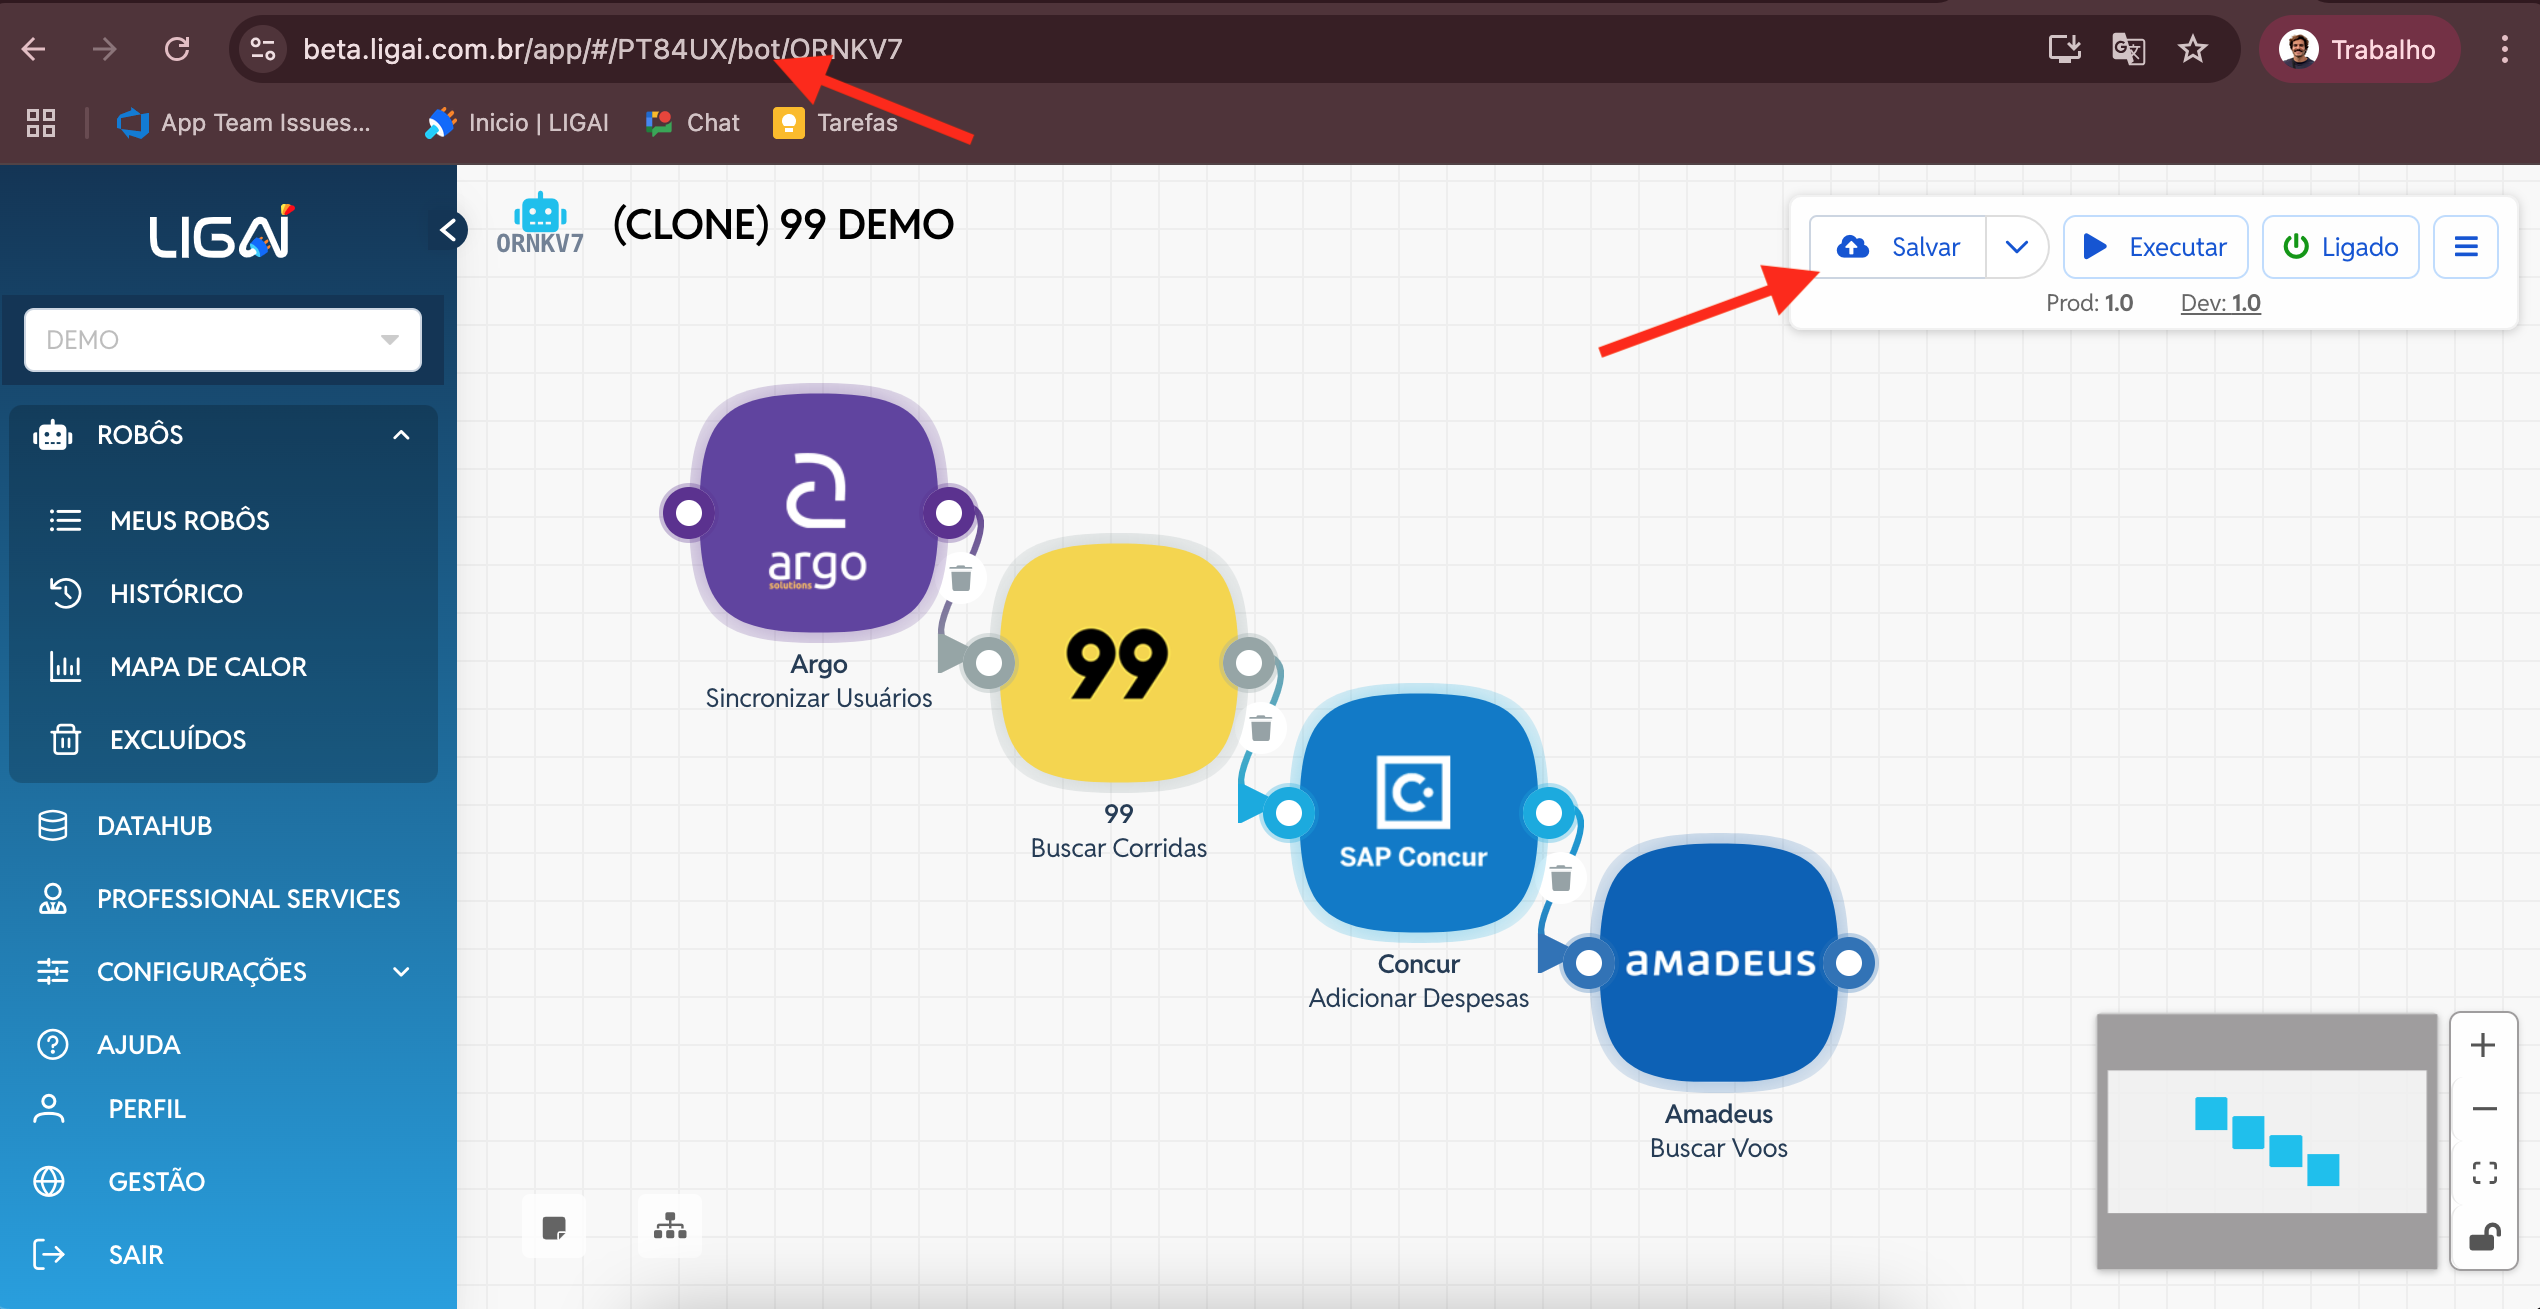Click the Executar button
2540x1309 pixels.
[x=2155, y=247]
